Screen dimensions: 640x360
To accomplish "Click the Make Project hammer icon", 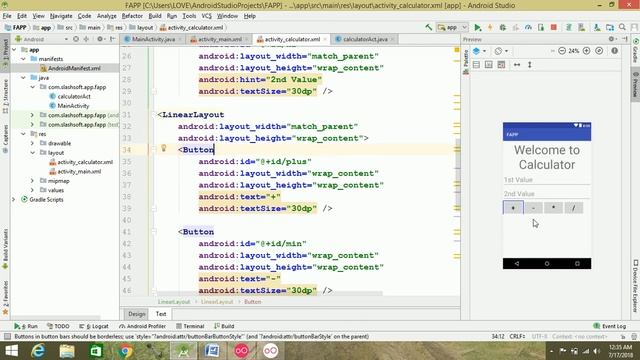I will pyautogui.click(x=429, y=27).
